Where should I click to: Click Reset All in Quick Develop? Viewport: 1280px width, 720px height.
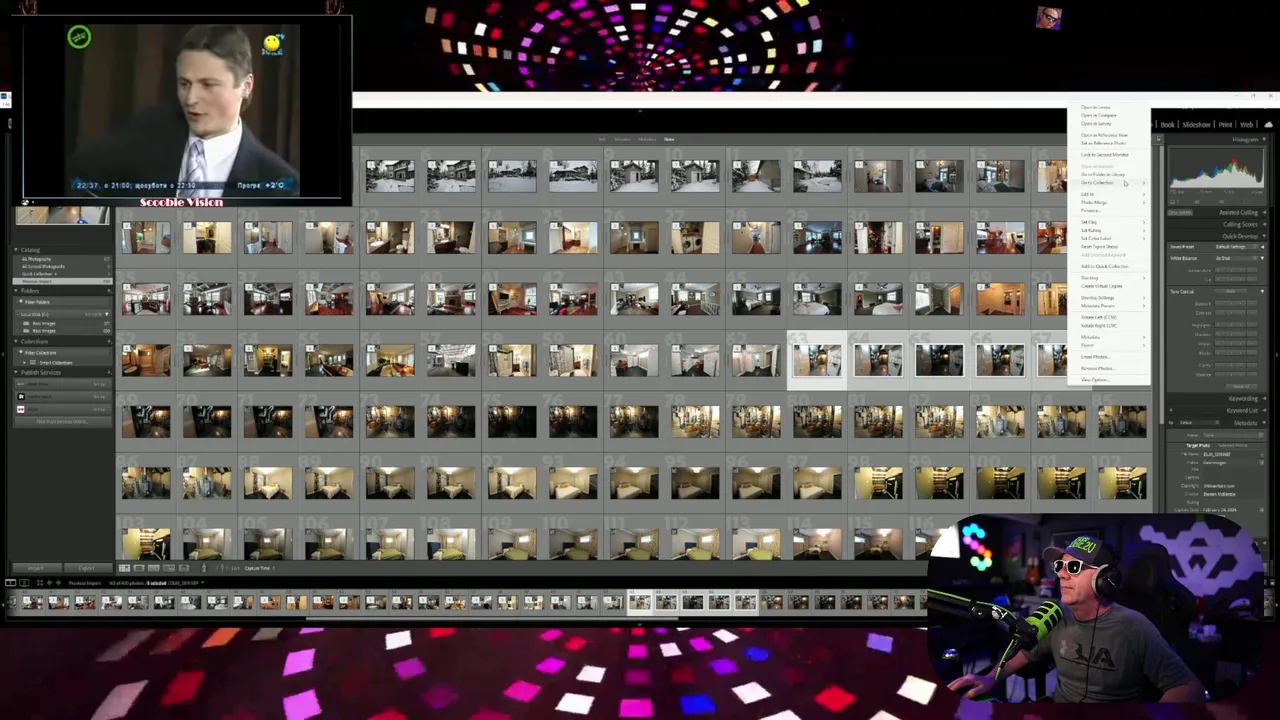click(x=1241, y=386)
